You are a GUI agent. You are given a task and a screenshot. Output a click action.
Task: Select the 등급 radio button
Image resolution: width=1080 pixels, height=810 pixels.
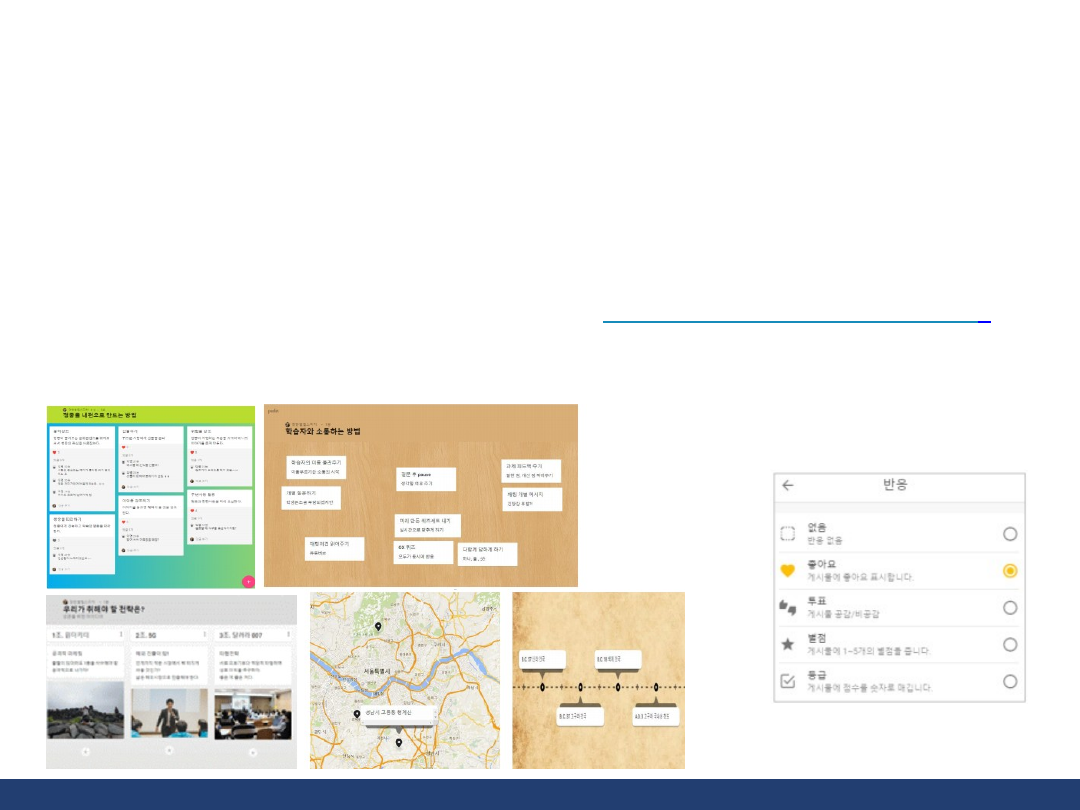point(1010,681)
